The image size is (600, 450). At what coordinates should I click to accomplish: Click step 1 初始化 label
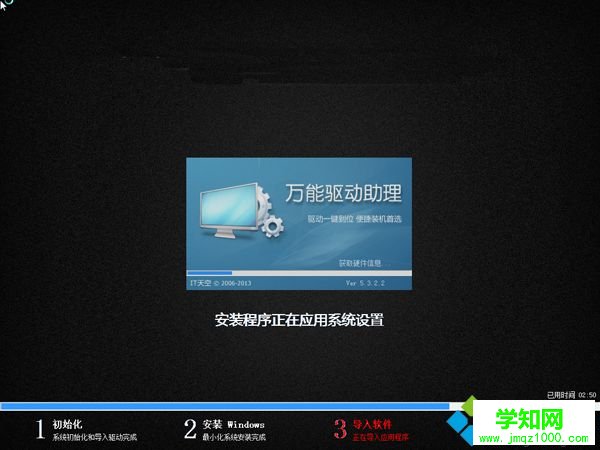67,424
